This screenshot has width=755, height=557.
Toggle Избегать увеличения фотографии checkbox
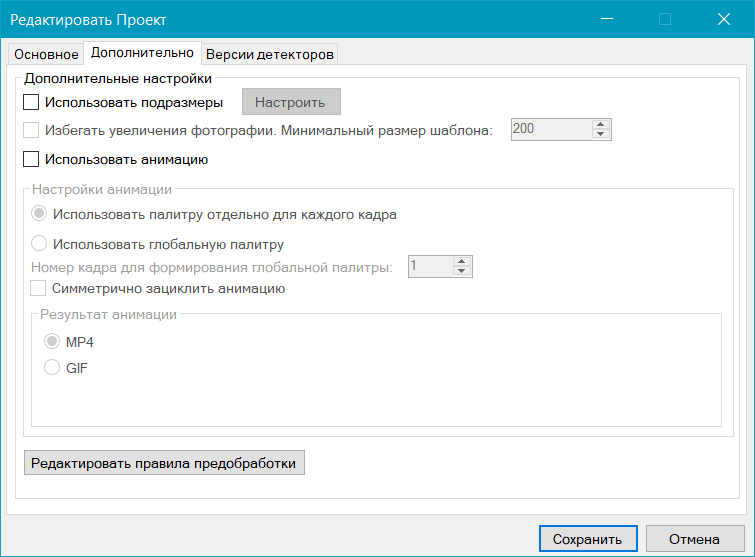point(31,130)
